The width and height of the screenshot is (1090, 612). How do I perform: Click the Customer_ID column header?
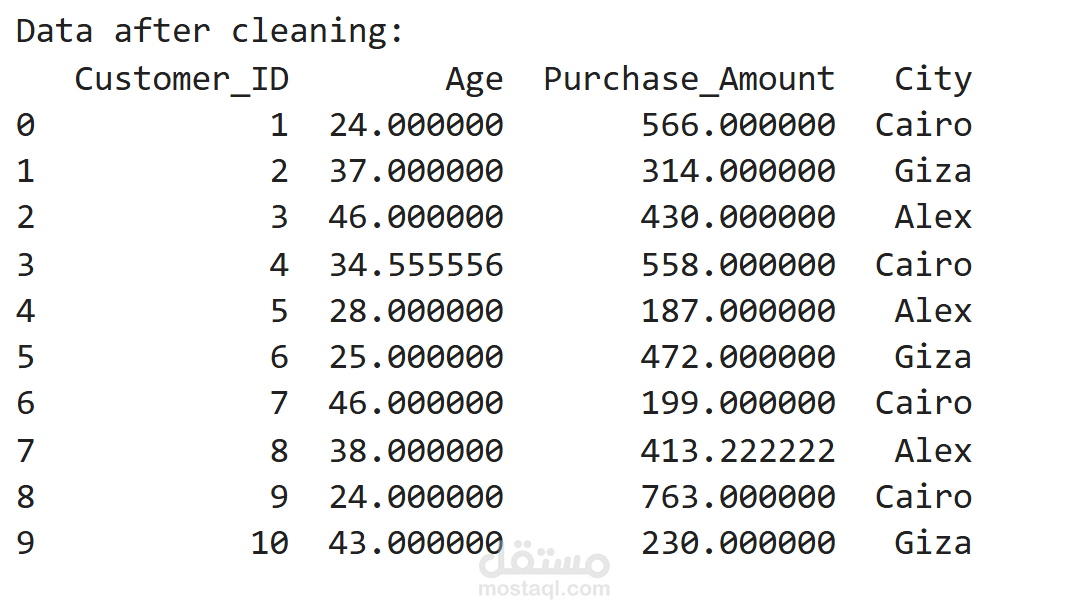181,79
